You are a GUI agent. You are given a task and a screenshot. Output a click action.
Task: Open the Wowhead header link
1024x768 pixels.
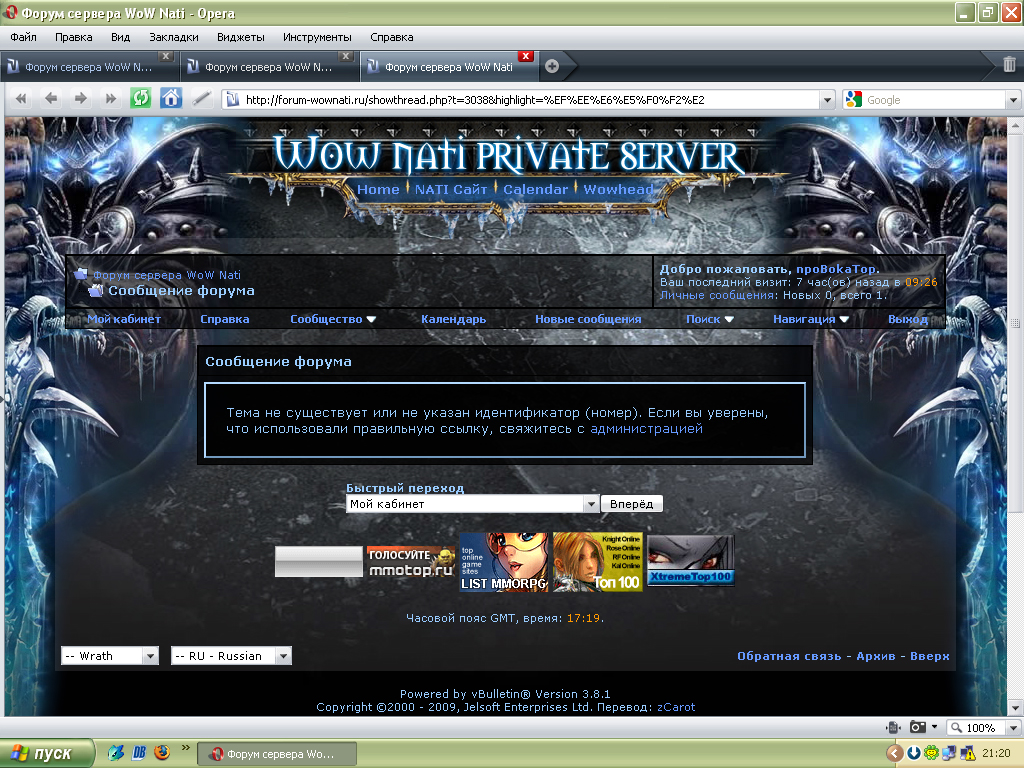click(618, 189)
